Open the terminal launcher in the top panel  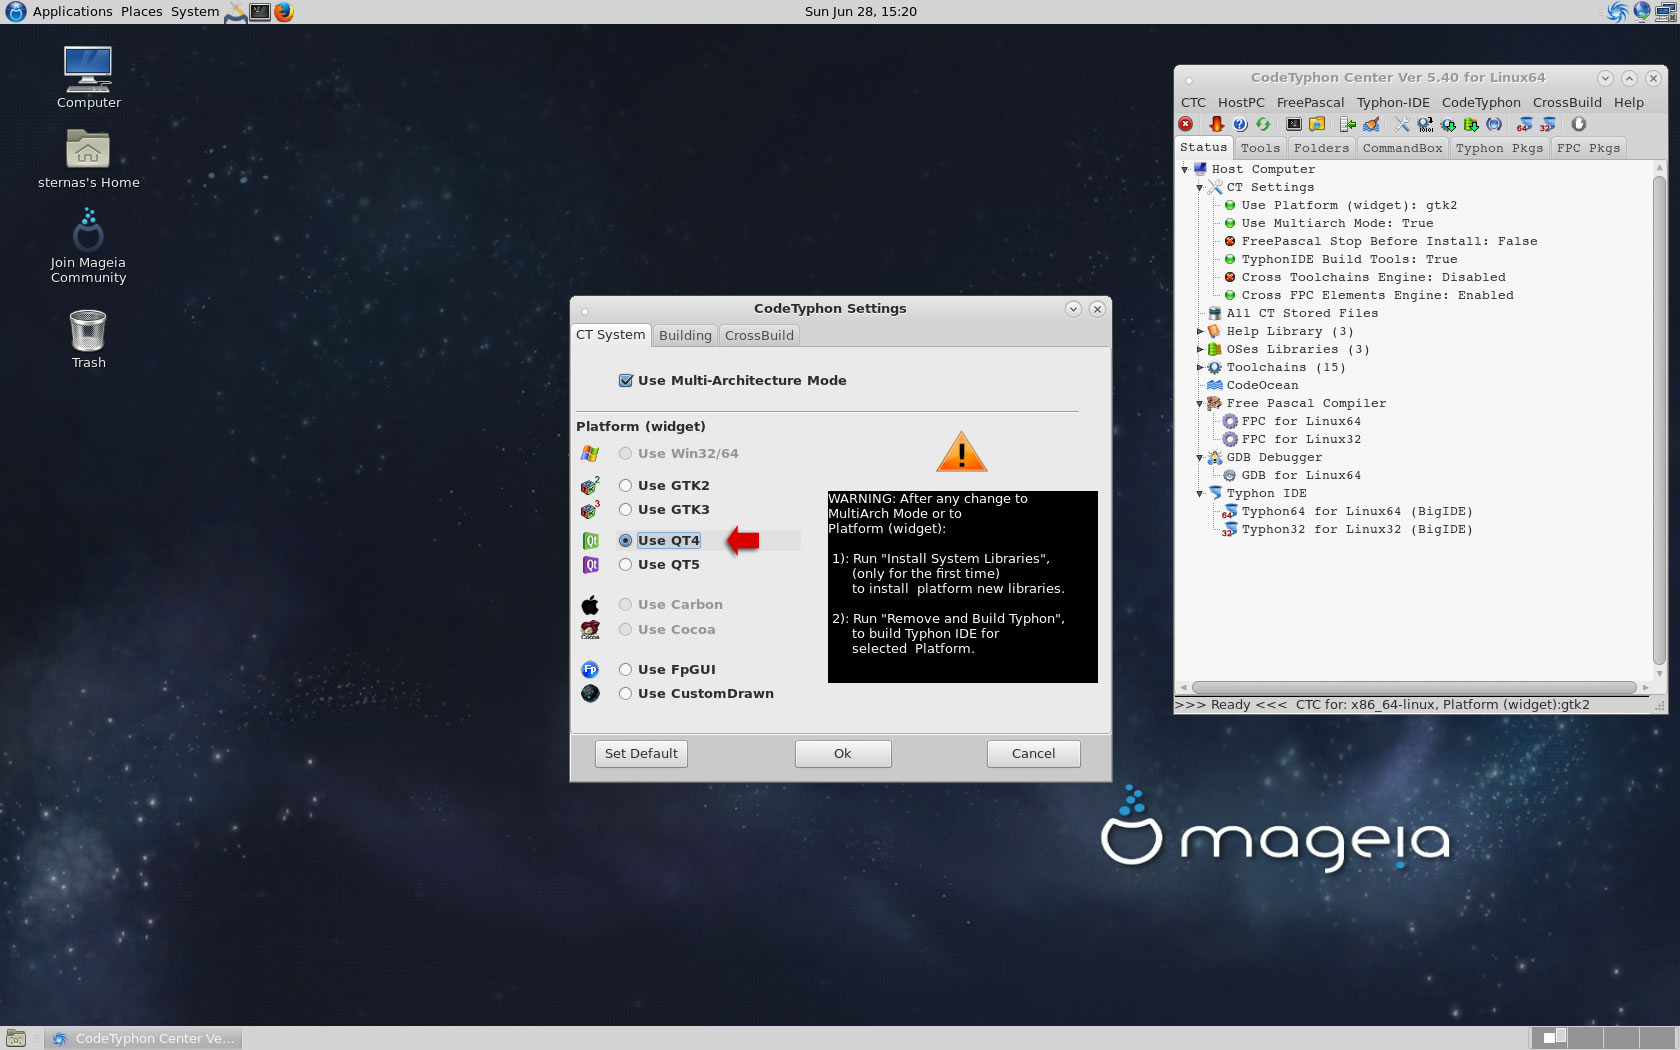pyautogui.click(x=260, y=12)
